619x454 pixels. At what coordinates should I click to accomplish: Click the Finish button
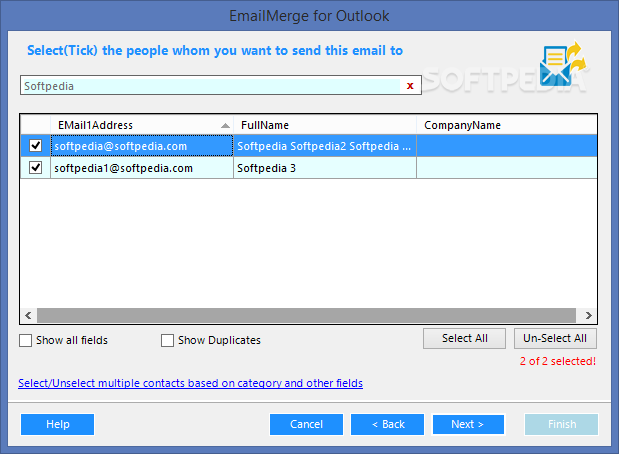(x=561, y=424)
